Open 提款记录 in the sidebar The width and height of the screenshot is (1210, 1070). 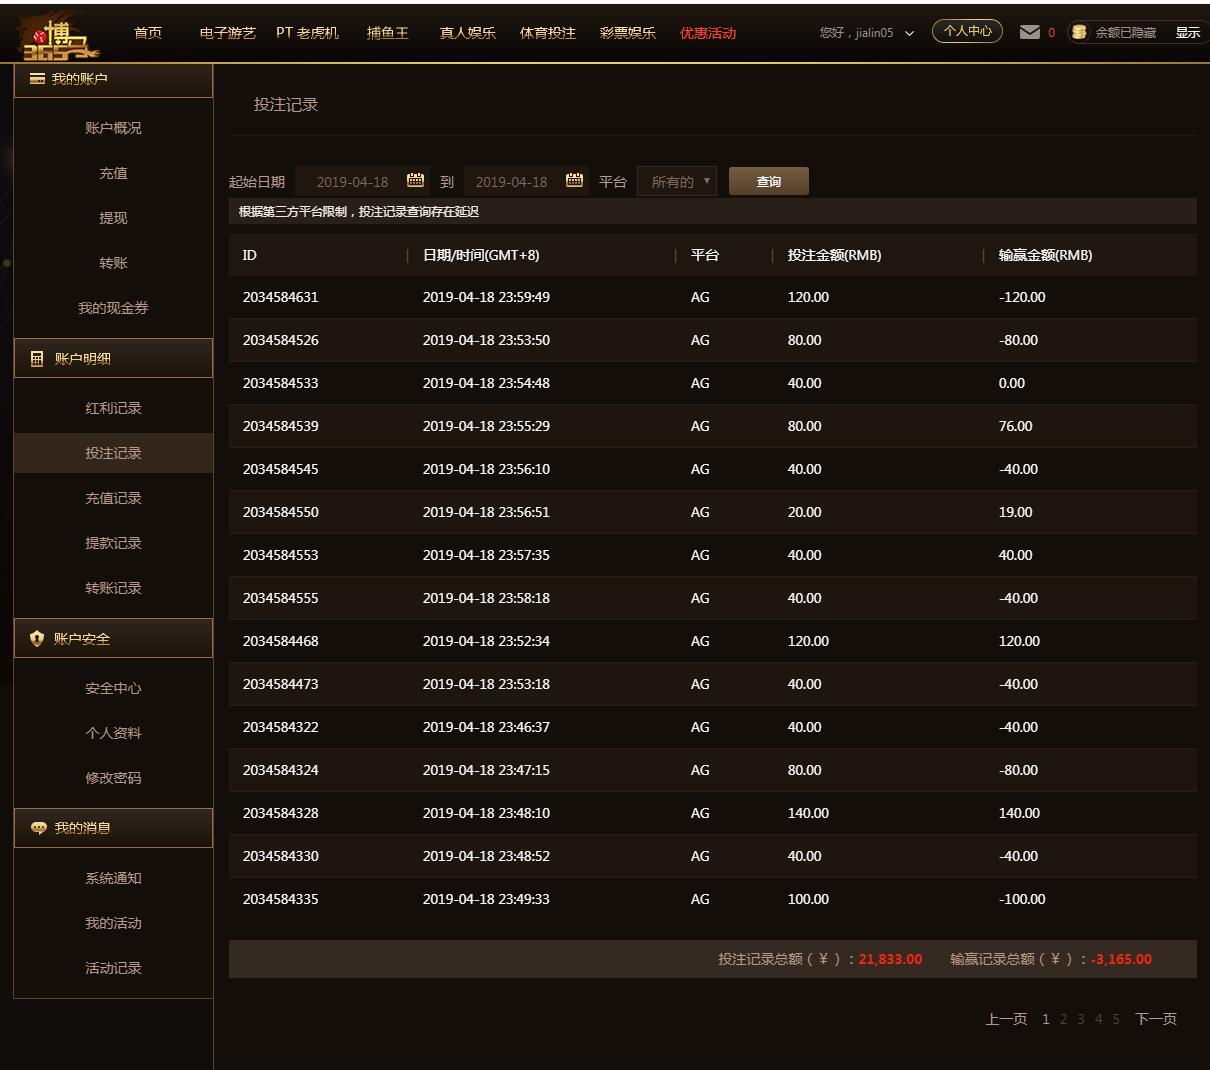[x=113, y=543]
